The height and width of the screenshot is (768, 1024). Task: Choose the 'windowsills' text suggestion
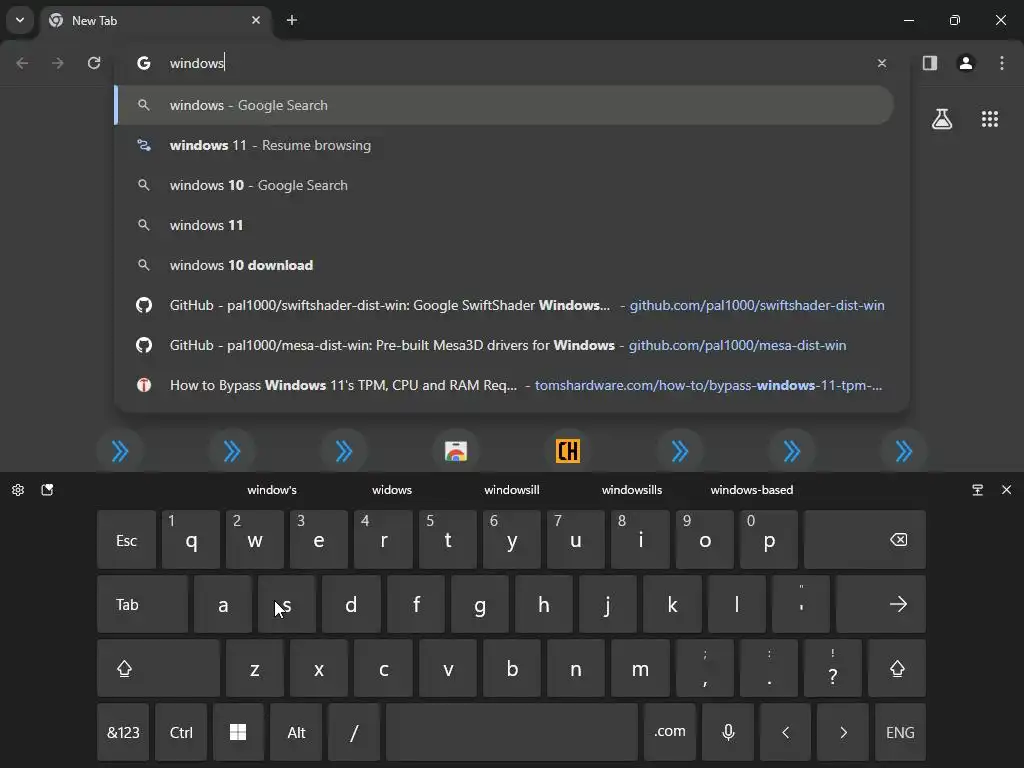pyautogui.click(x=632, y=490)
